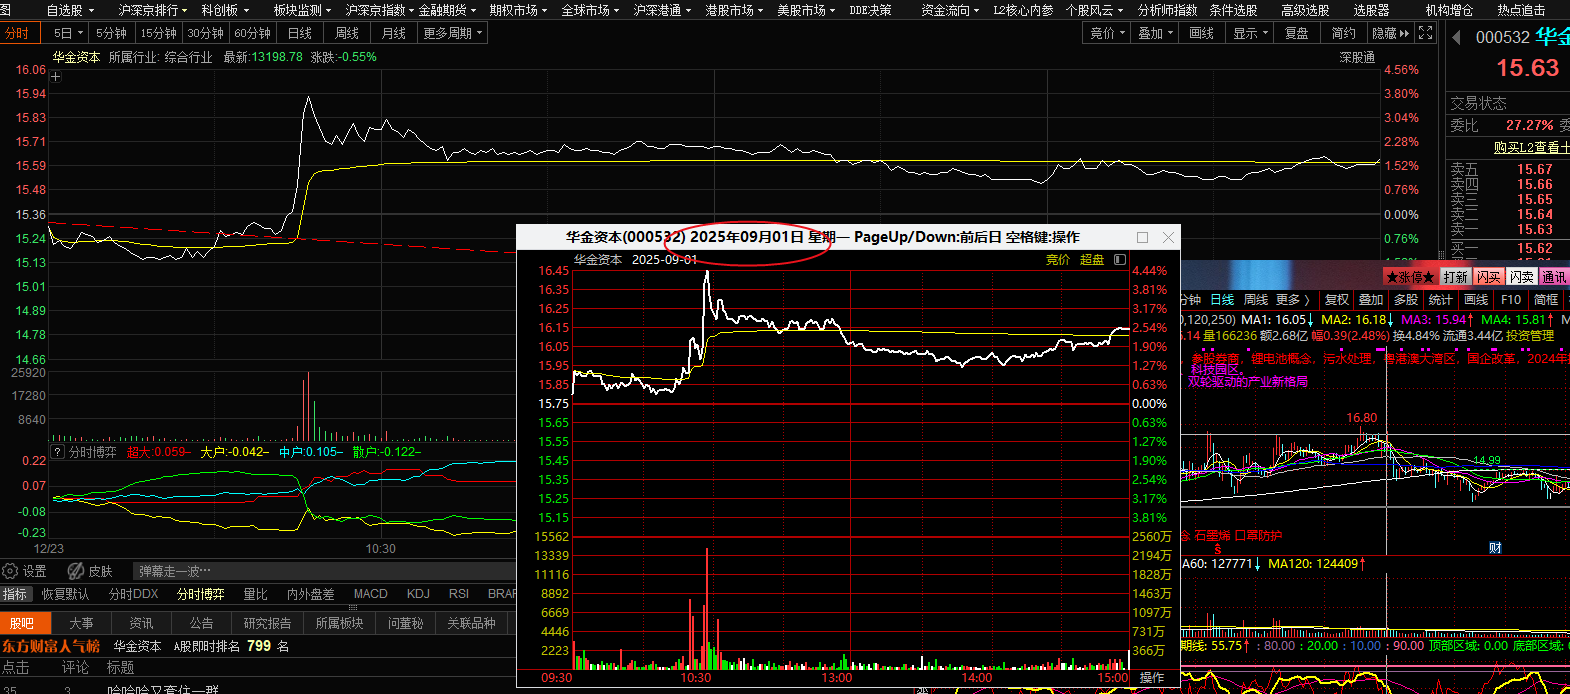Select the 量比 indicator
Viewport: 1570px width, 694px height.
pyautogui.click(x=256, y=594)
